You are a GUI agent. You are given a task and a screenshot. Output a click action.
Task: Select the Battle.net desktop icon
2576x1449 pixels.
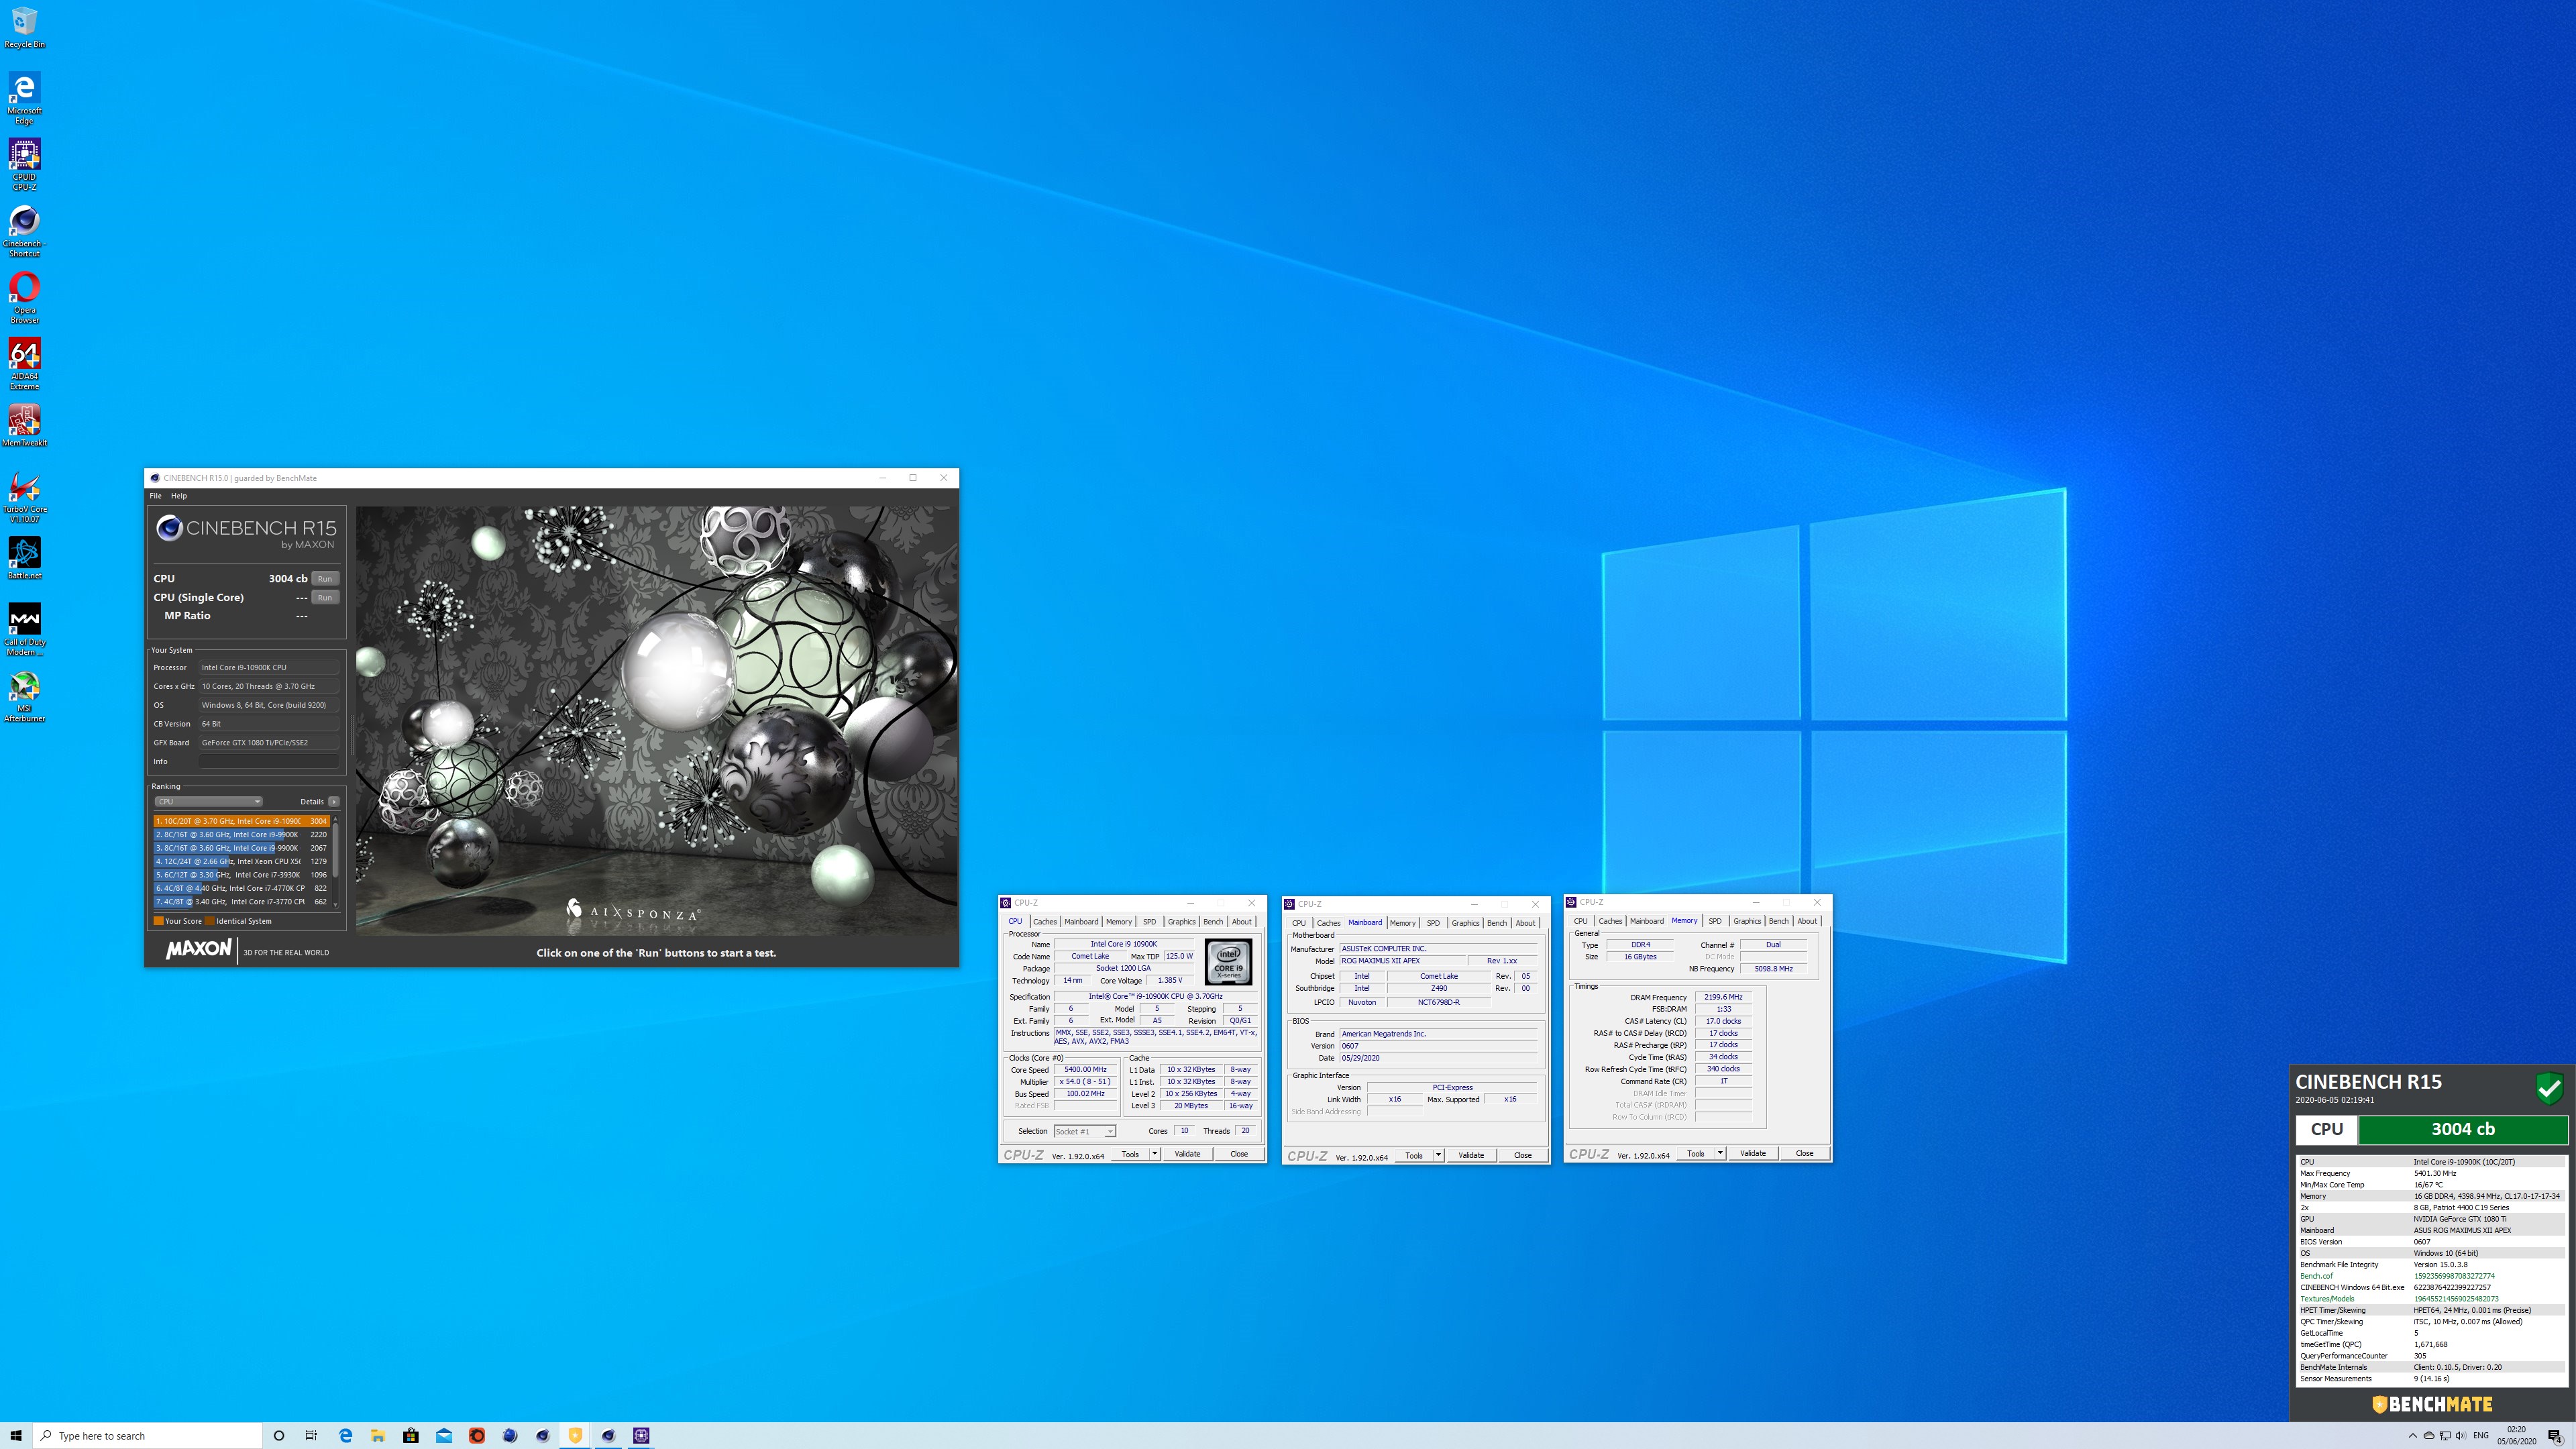[x=24, y=558]
